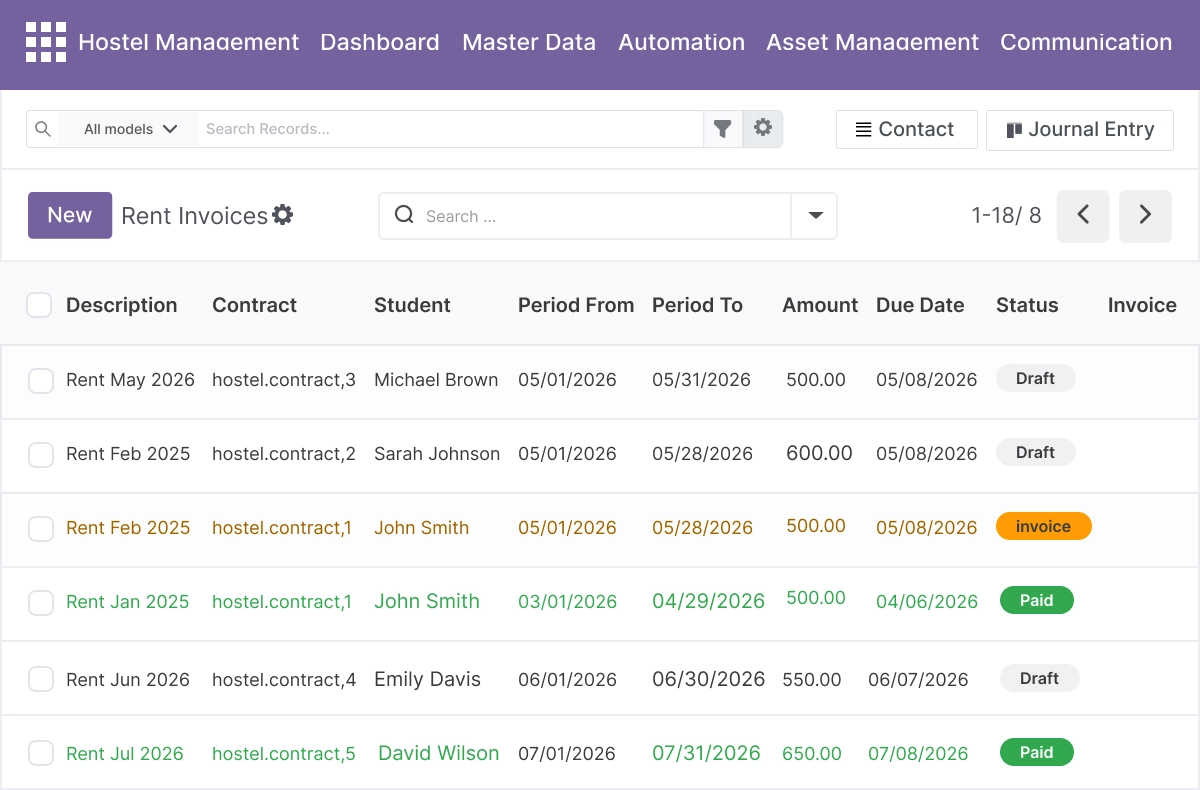Open Hostel Management menu
Image resolution: width=1200 pixels, height=790 pixels.
coord(188,42)
